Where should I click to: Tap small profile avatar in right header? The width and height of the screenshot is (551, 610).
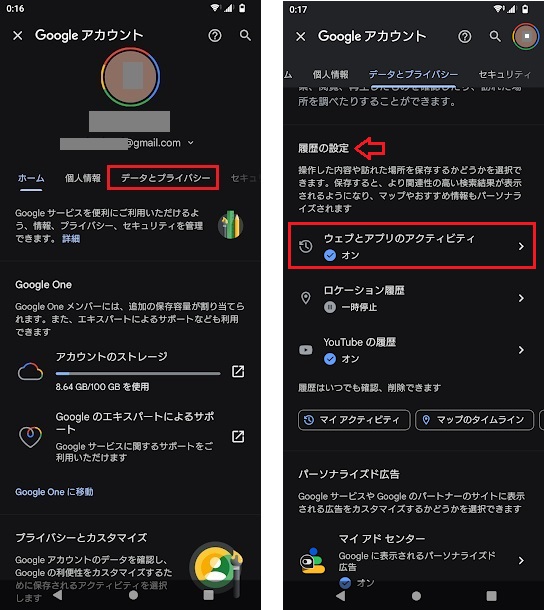point(526,36)
